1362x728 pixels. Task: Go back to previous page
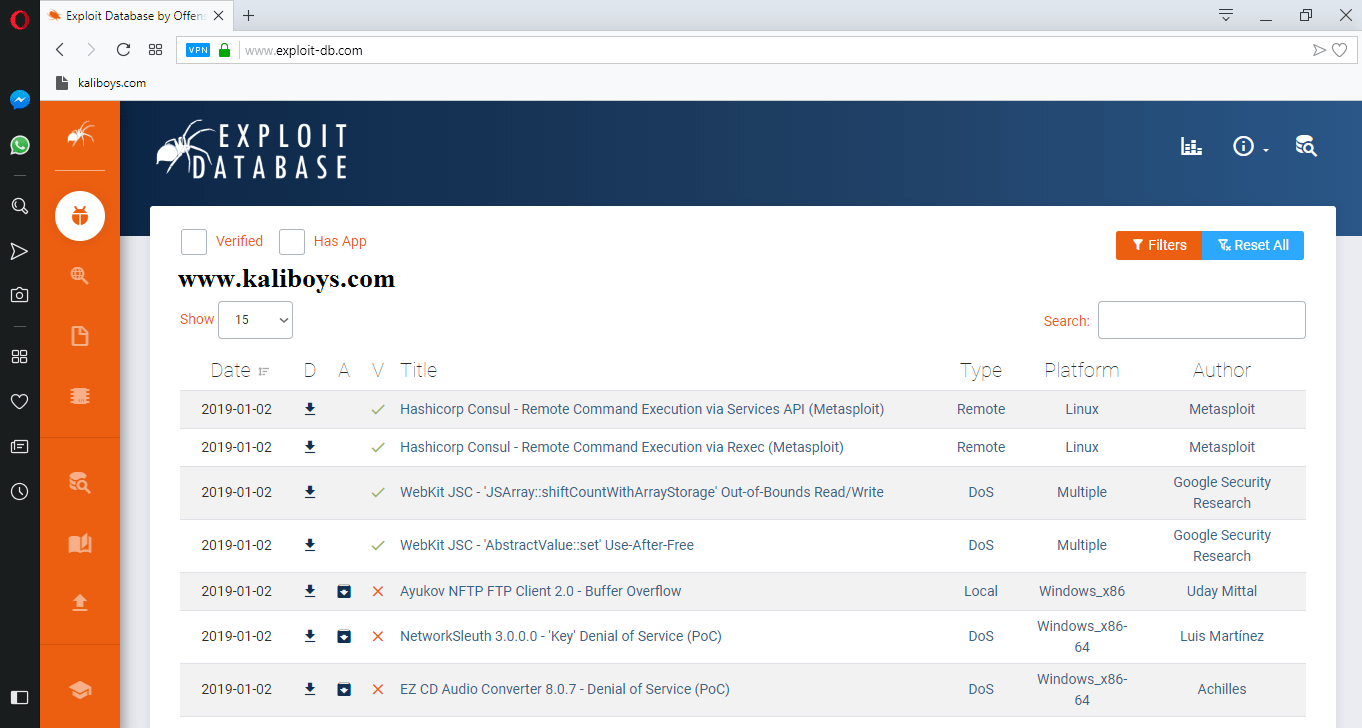tap(60, 50)
